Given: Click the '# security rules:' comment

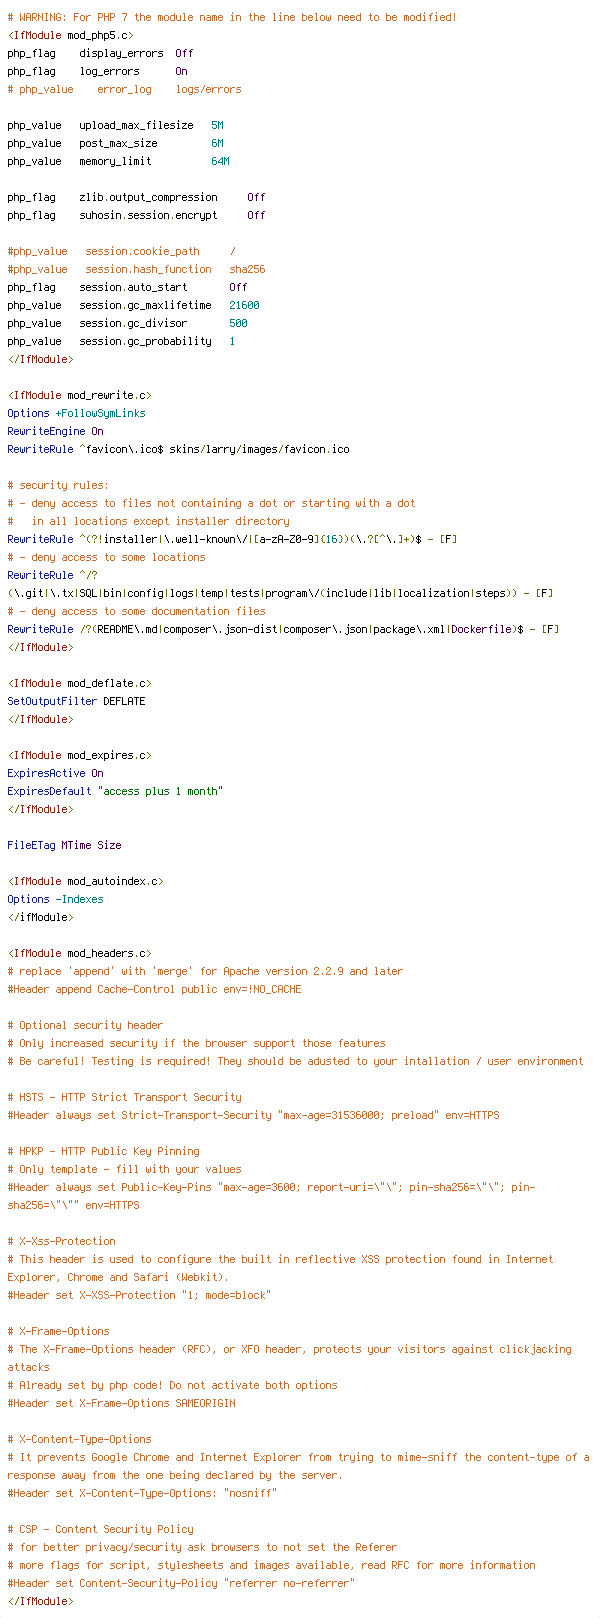Looking at the screenshot, I should pyautogui.click(x=58, y=485).
